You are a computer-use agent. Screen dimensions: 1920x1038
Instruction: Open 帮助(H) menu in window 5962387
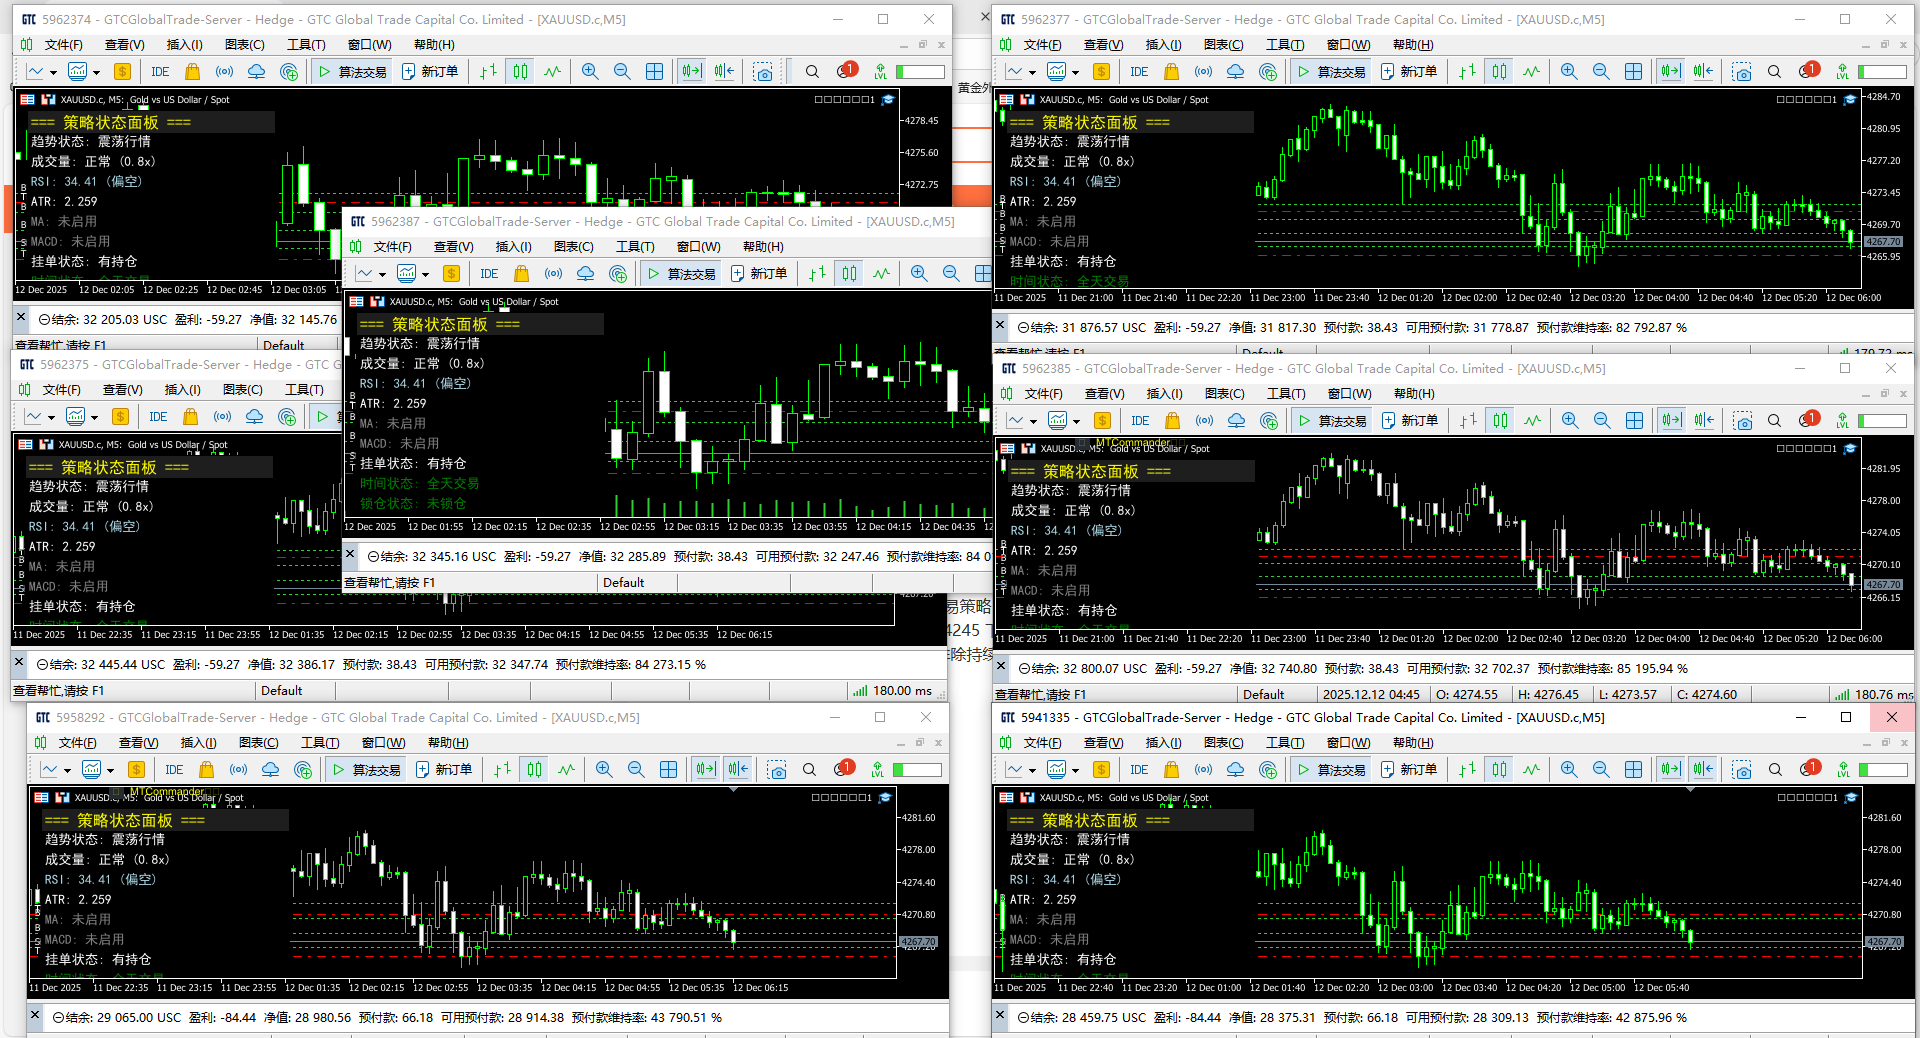[763, 247]
